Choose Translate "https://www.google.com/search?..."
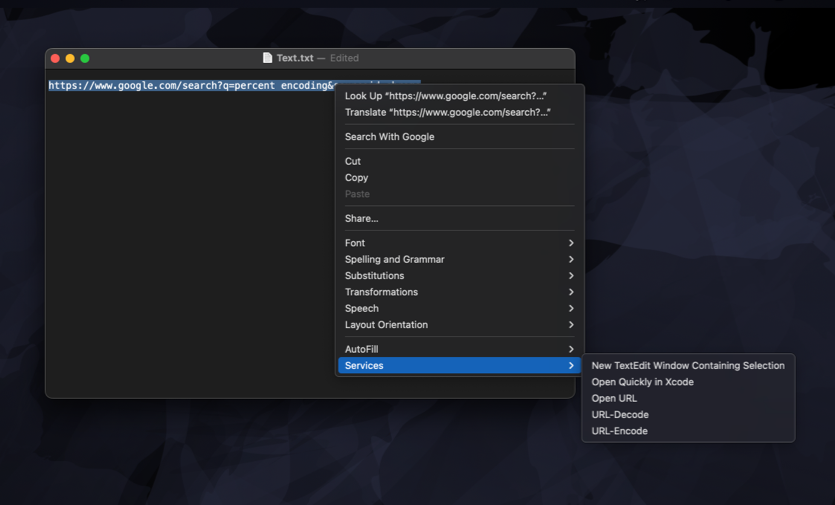This screenshot has width=835, height=505. [459, 112]
